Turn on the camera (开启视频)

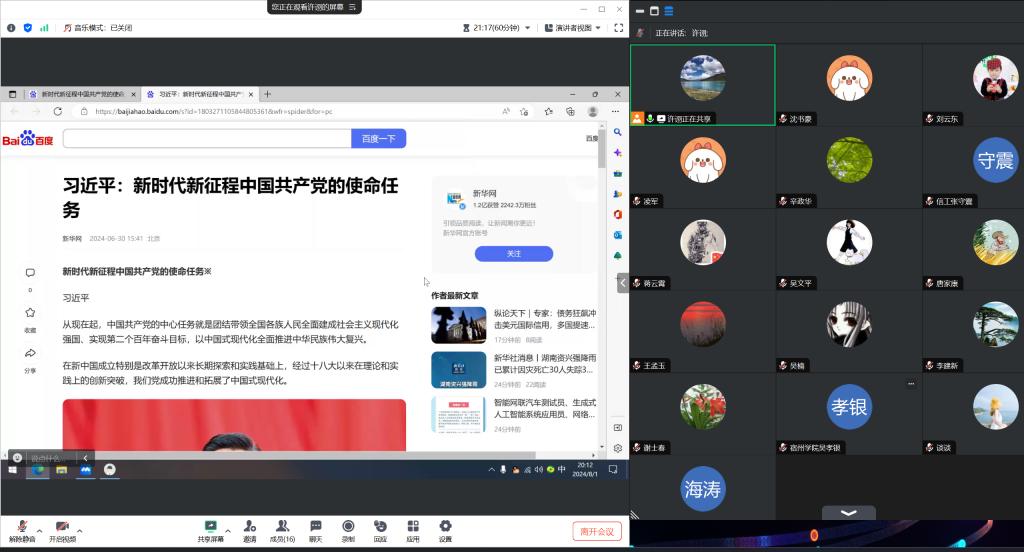[x=62, y=530]
